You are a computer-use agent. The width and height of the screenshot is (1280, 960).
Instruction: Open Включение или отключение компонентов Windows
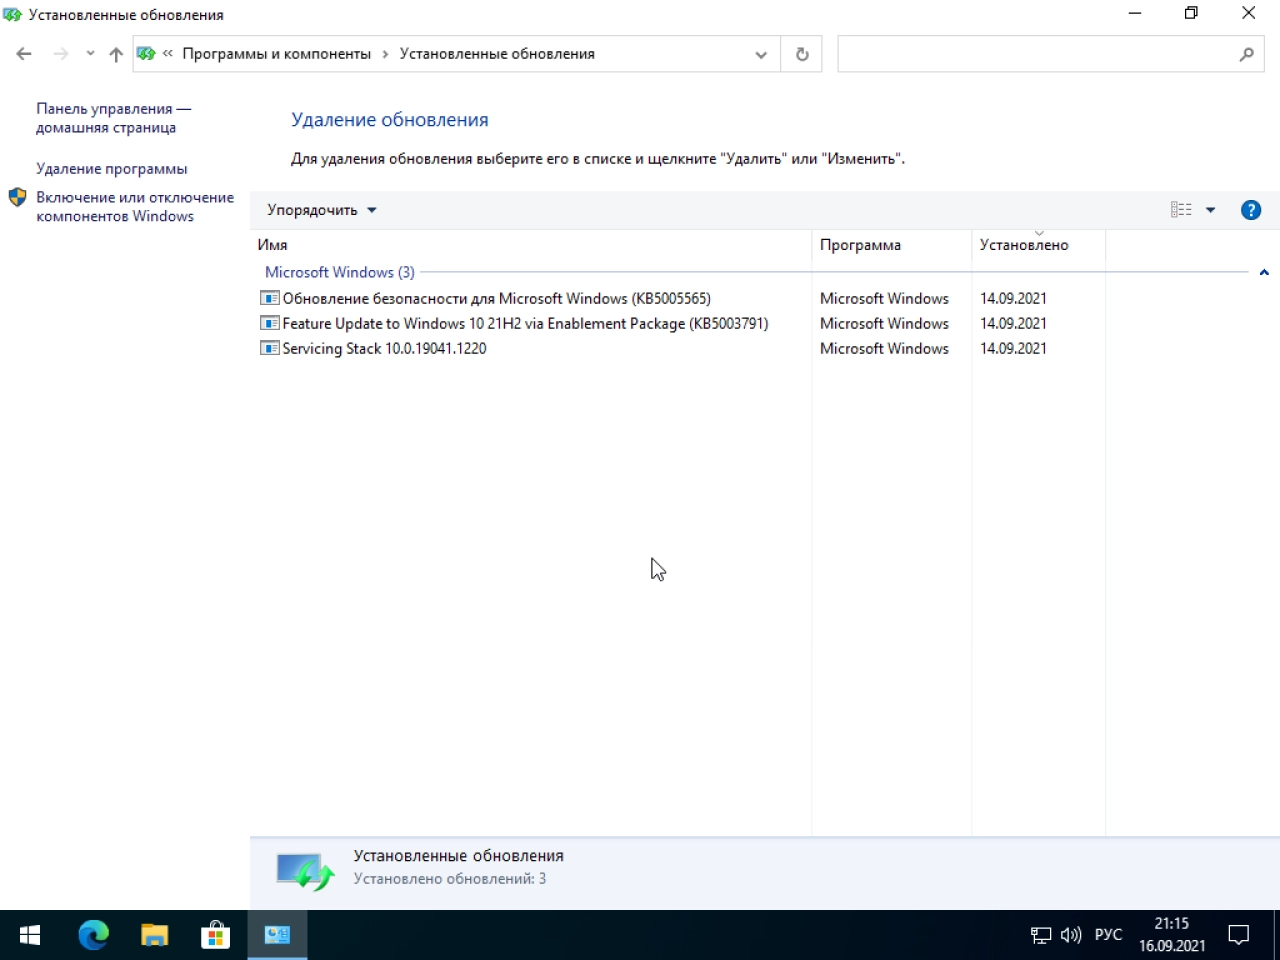135,207
